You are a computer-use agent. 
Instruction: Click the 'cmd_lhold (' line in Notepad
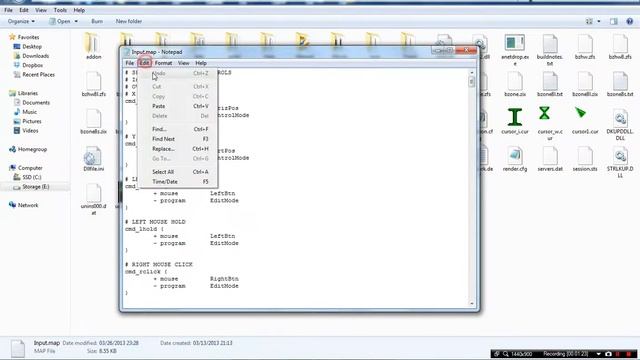tap(144, 229)
